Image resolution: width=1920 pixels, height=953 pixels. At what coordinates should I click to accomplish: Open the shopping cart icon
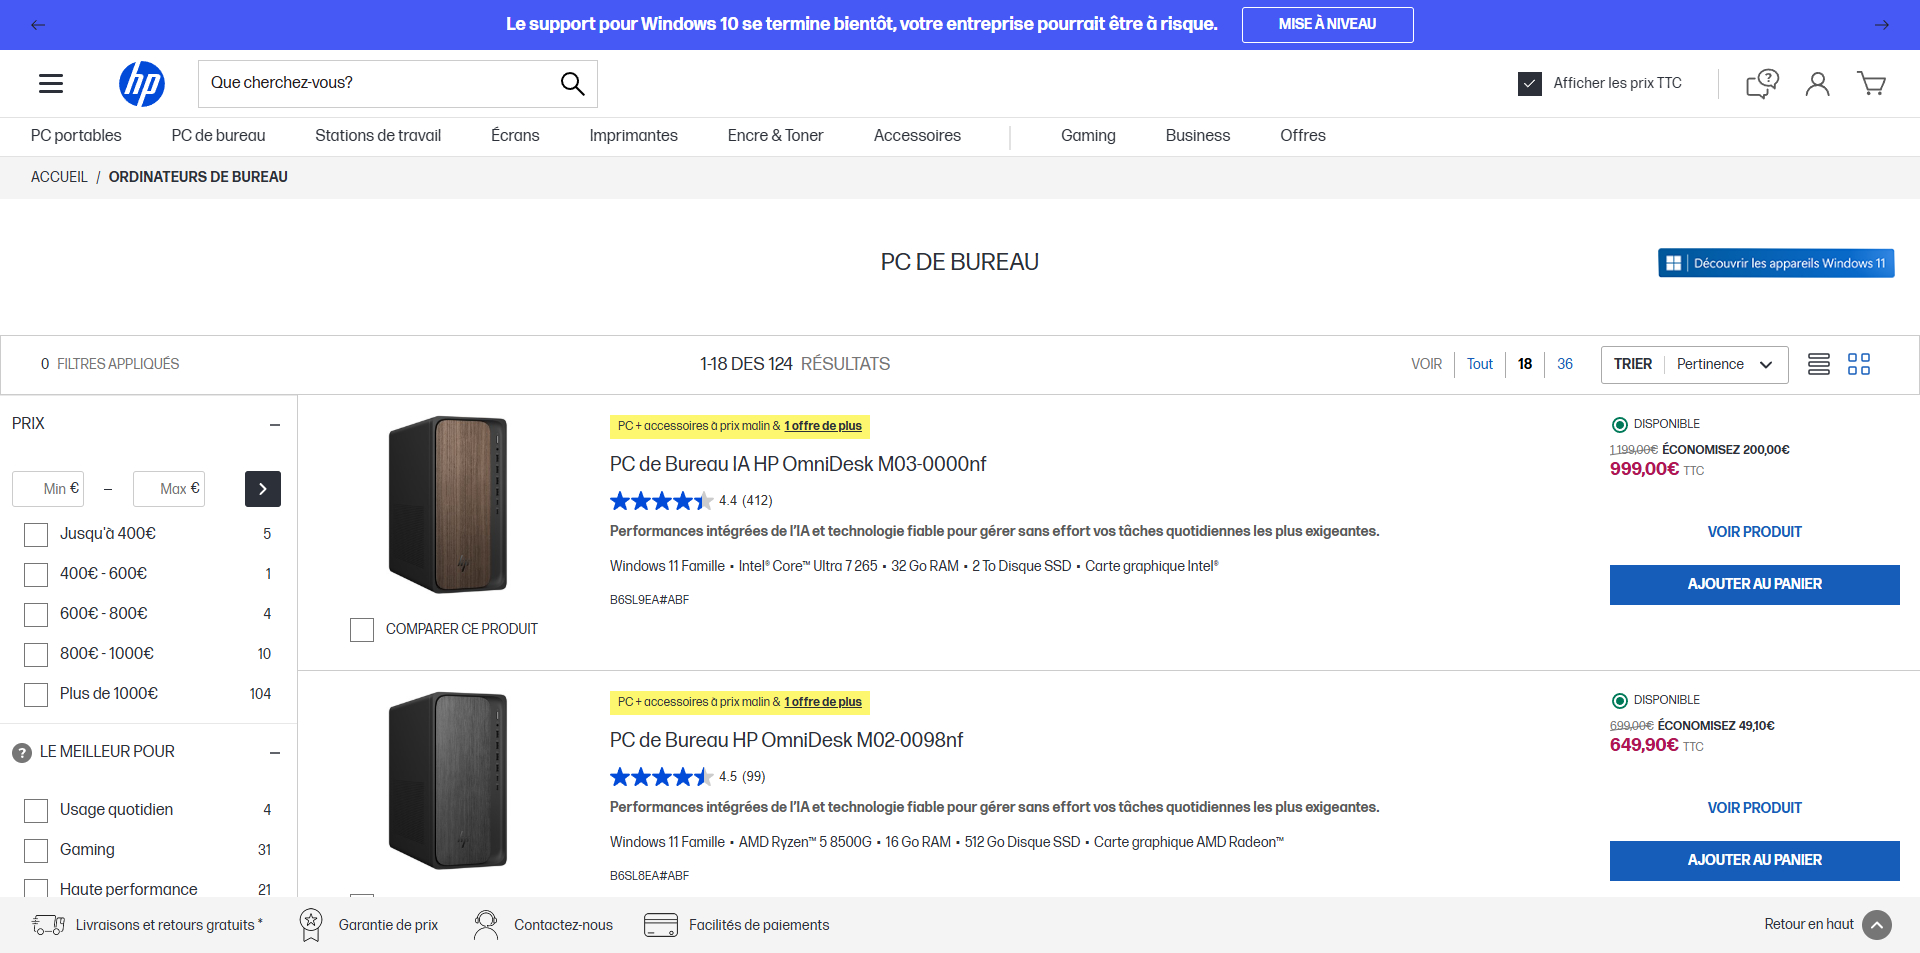click(x=1871, y=84)
